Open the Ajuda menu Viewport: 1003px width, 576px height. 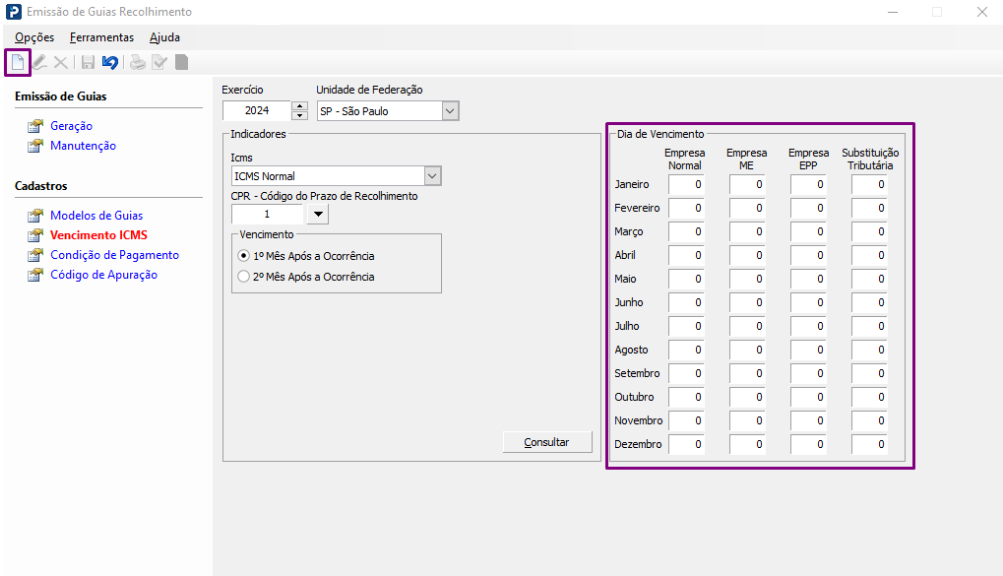click(x=164, y=37)
